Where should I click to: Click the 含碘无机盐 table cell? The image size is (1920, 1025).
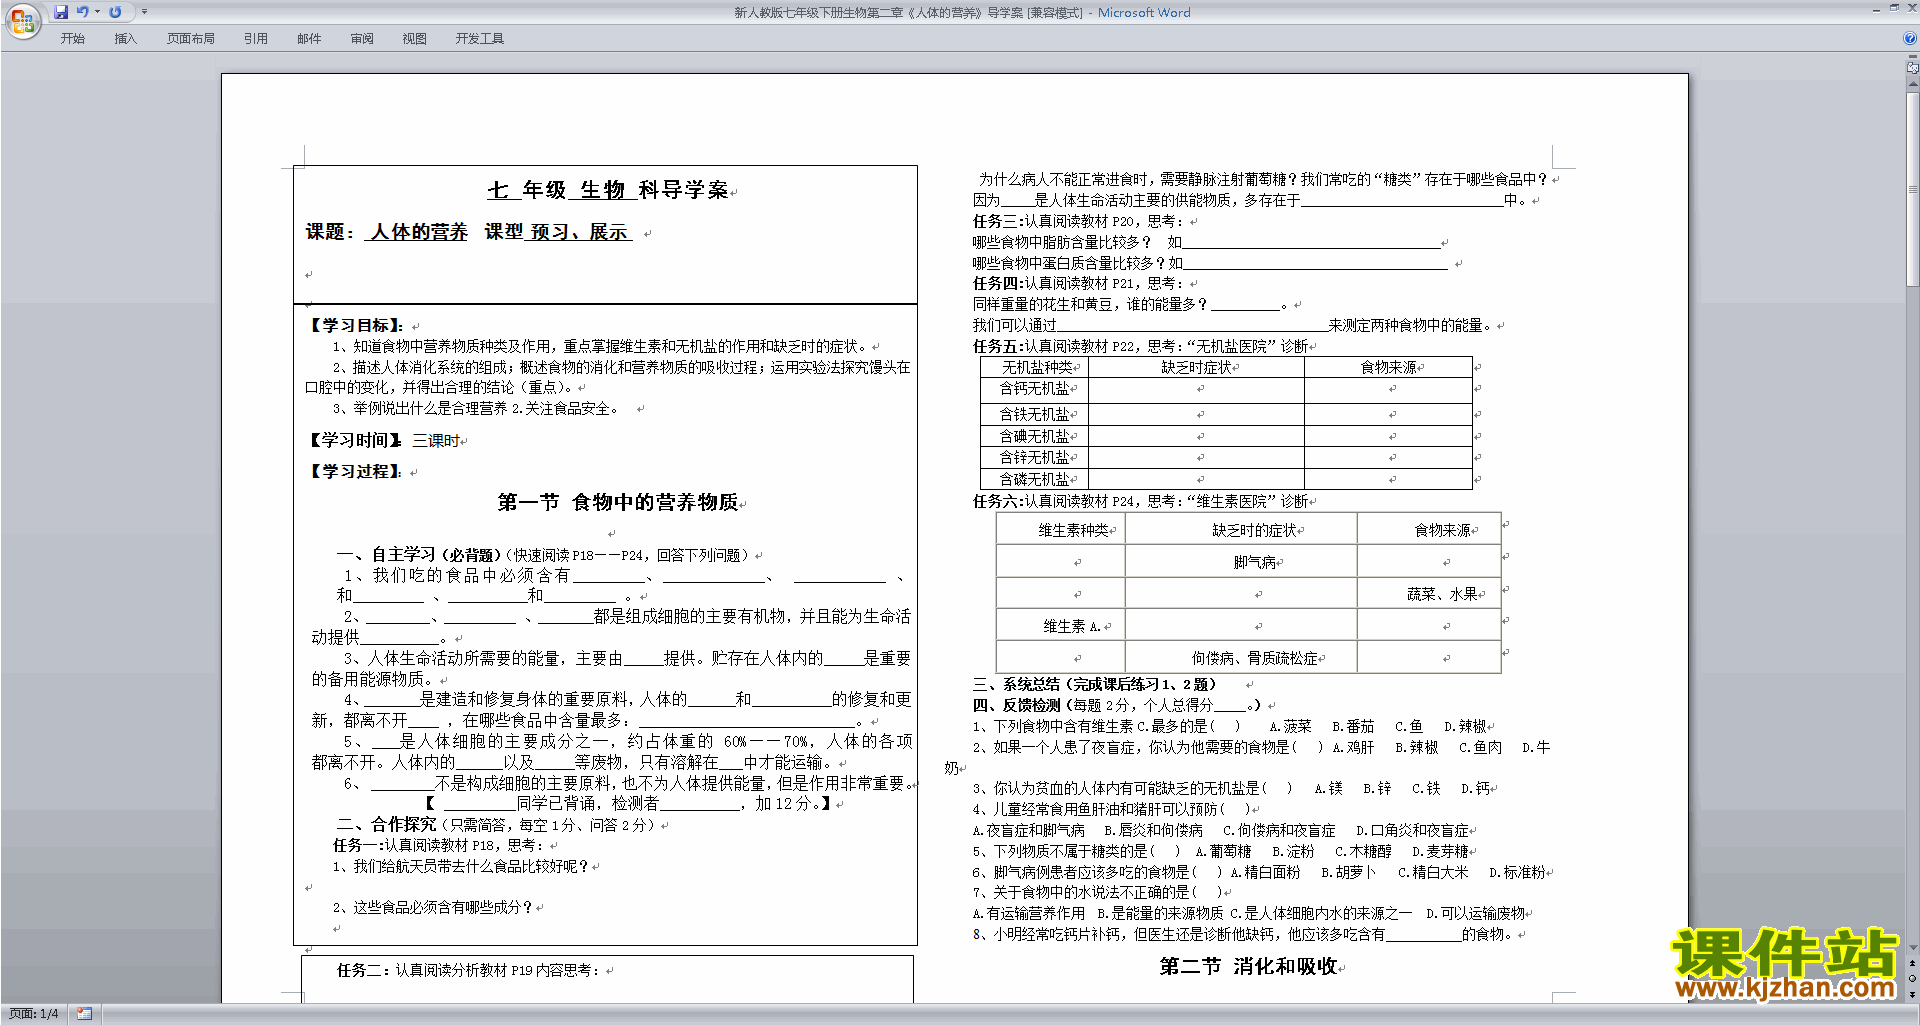click(1035, 437)
